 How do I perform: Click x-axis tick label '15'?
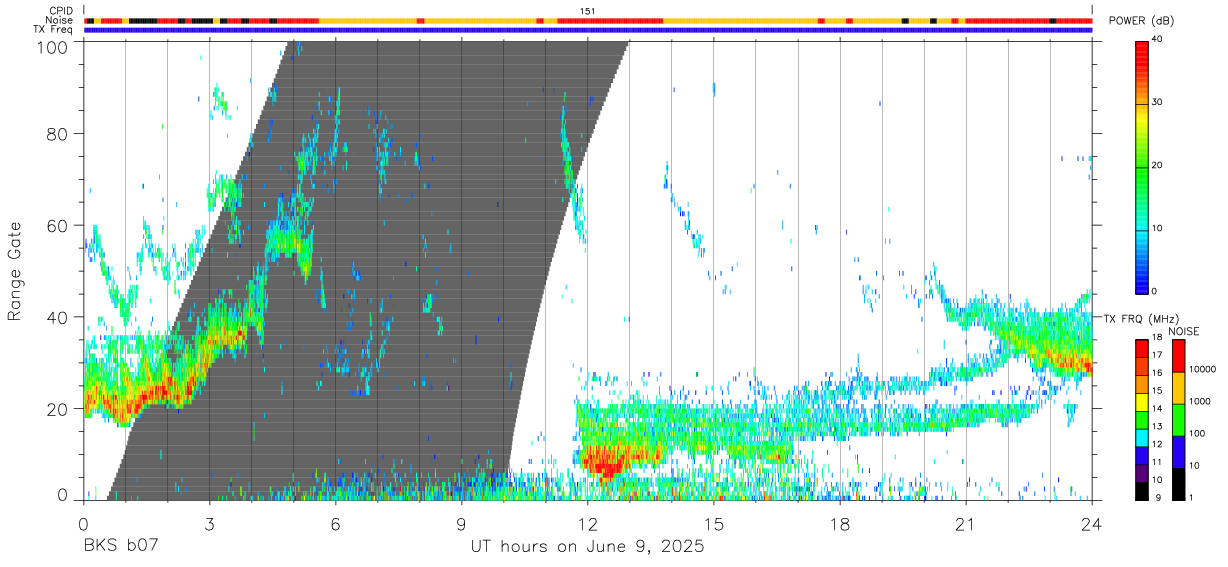pyautogui.click(x=714, y=524)
